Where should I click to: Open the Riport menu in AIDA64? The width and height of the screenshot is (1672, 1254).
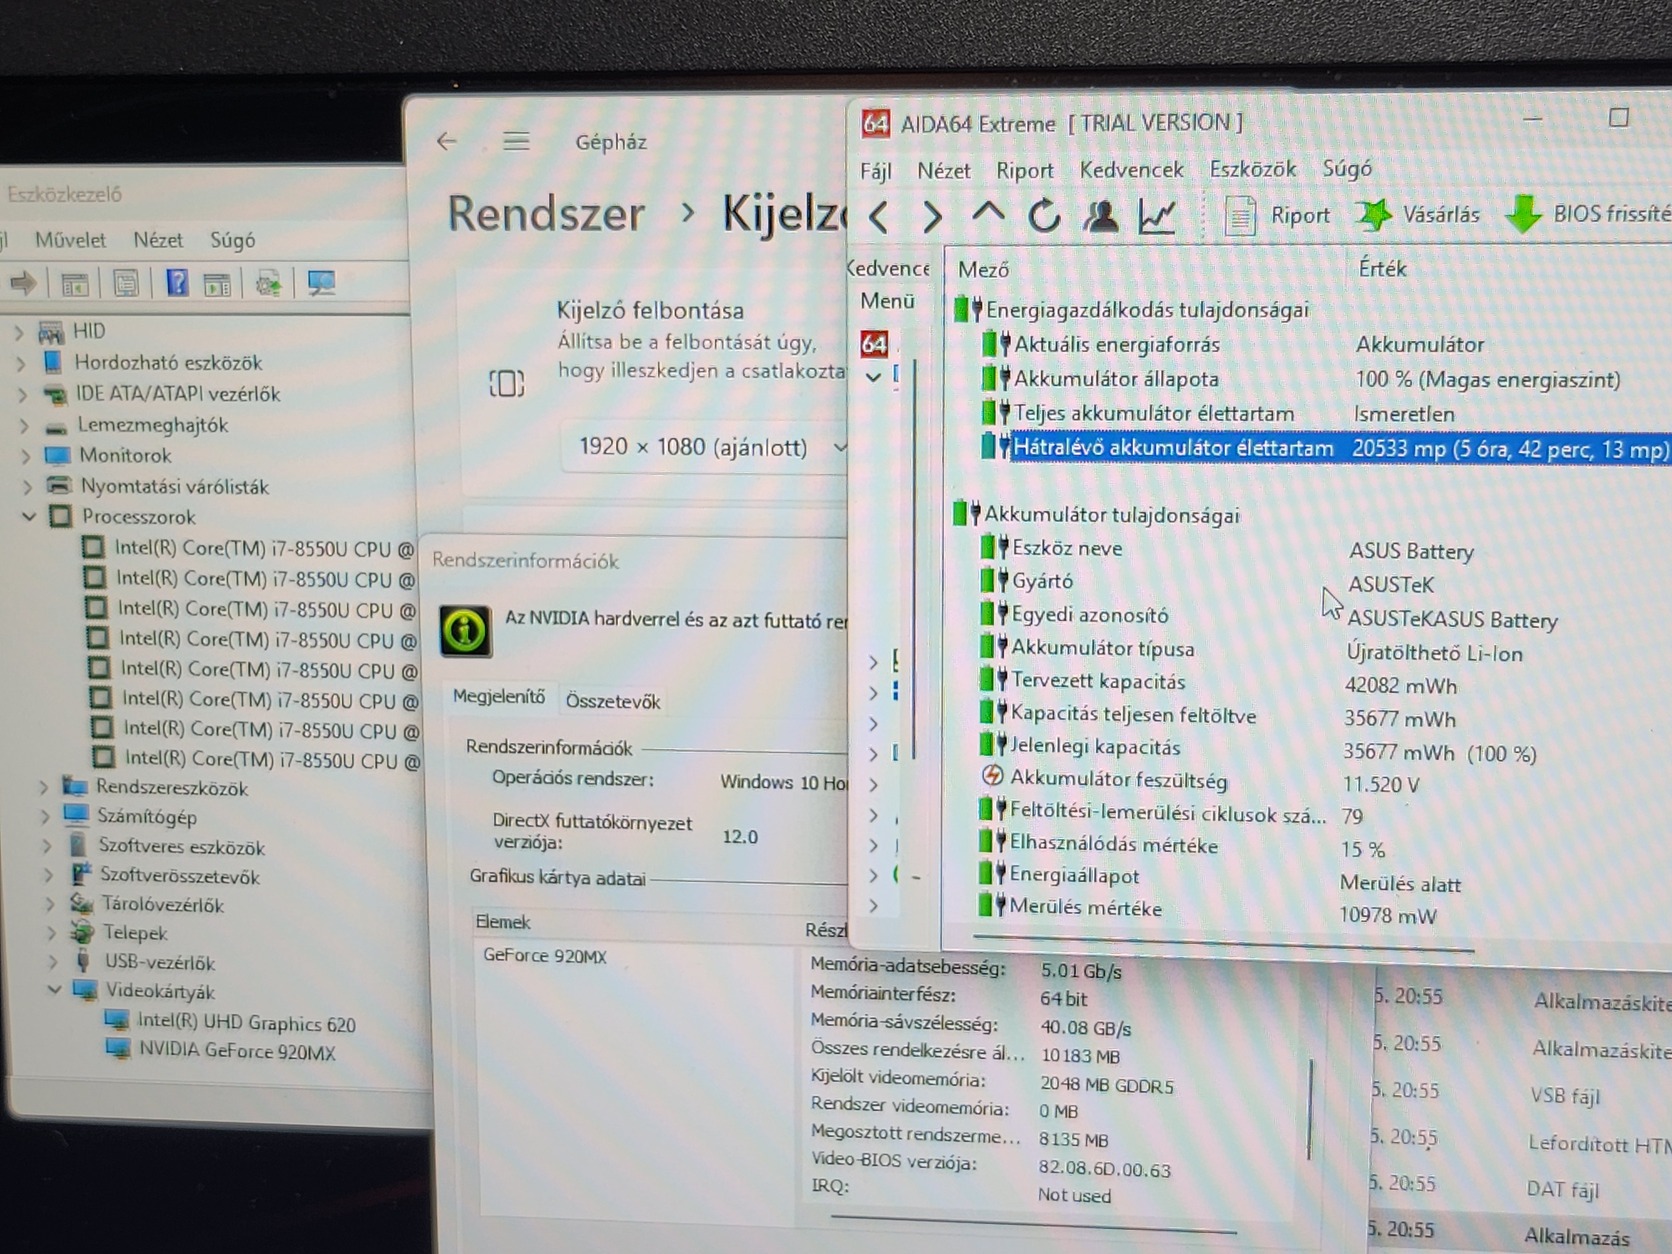[x=1025, y=171]
